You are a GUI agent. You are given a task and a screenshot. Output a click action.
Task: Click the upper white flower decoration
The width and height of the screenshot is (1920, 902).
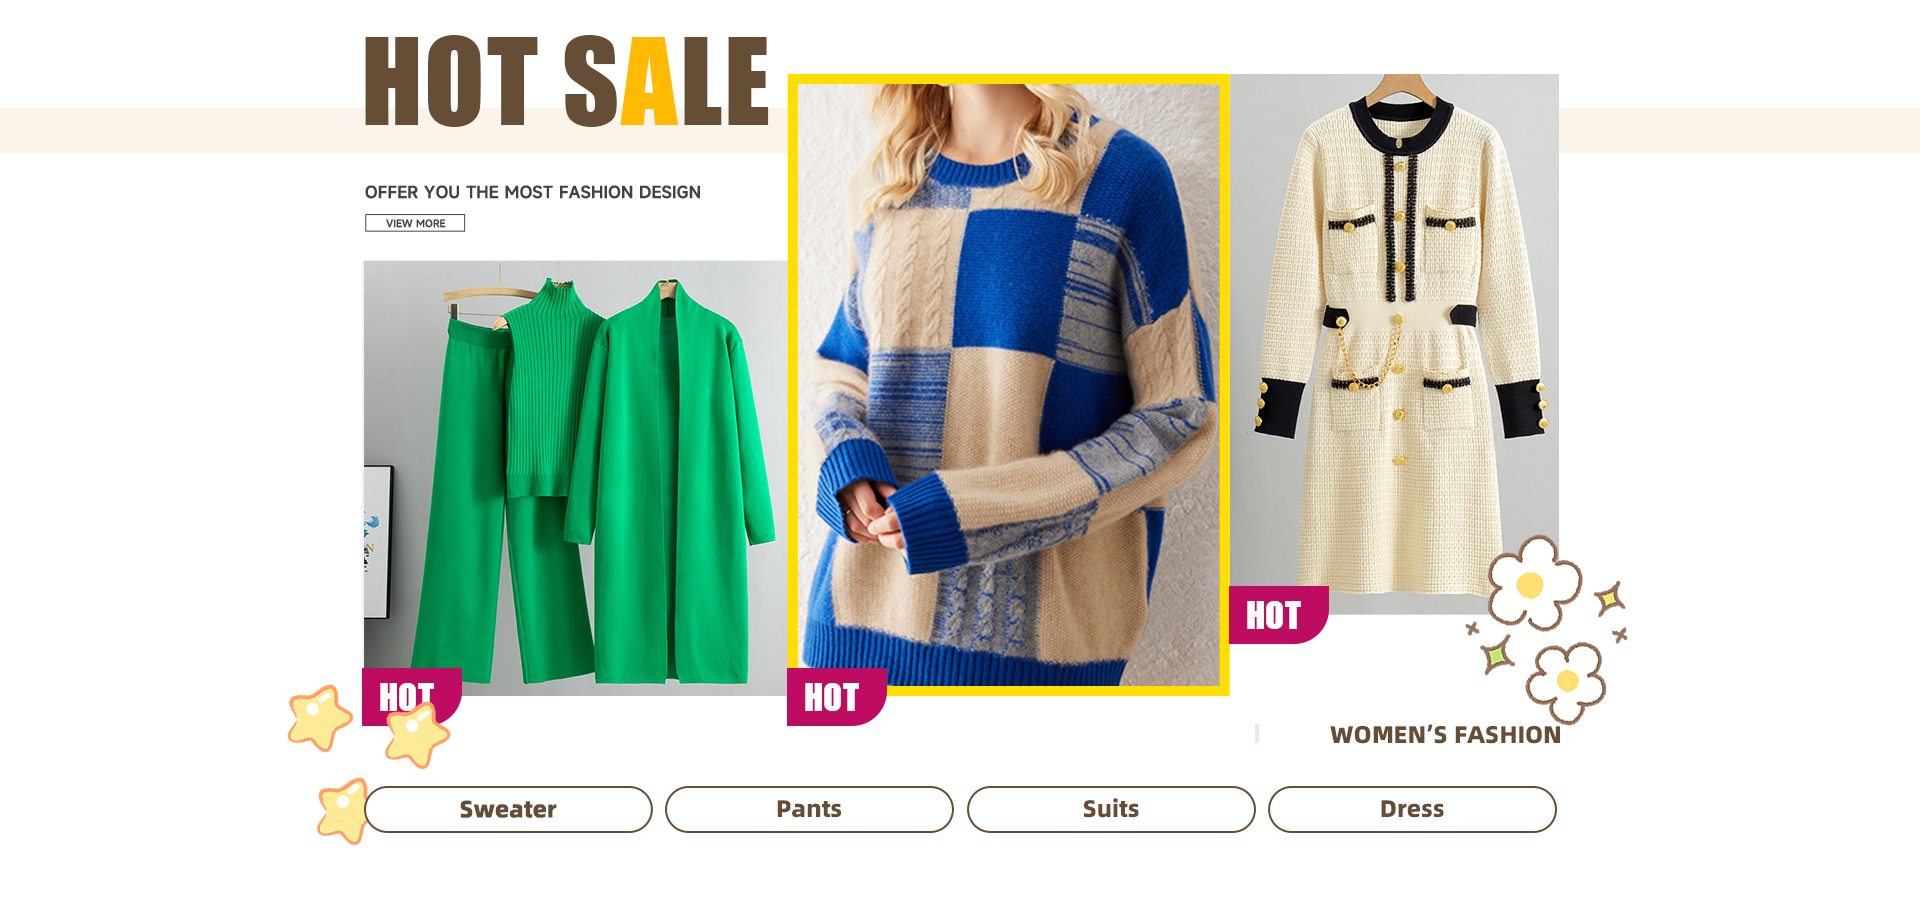[1533, 583]
